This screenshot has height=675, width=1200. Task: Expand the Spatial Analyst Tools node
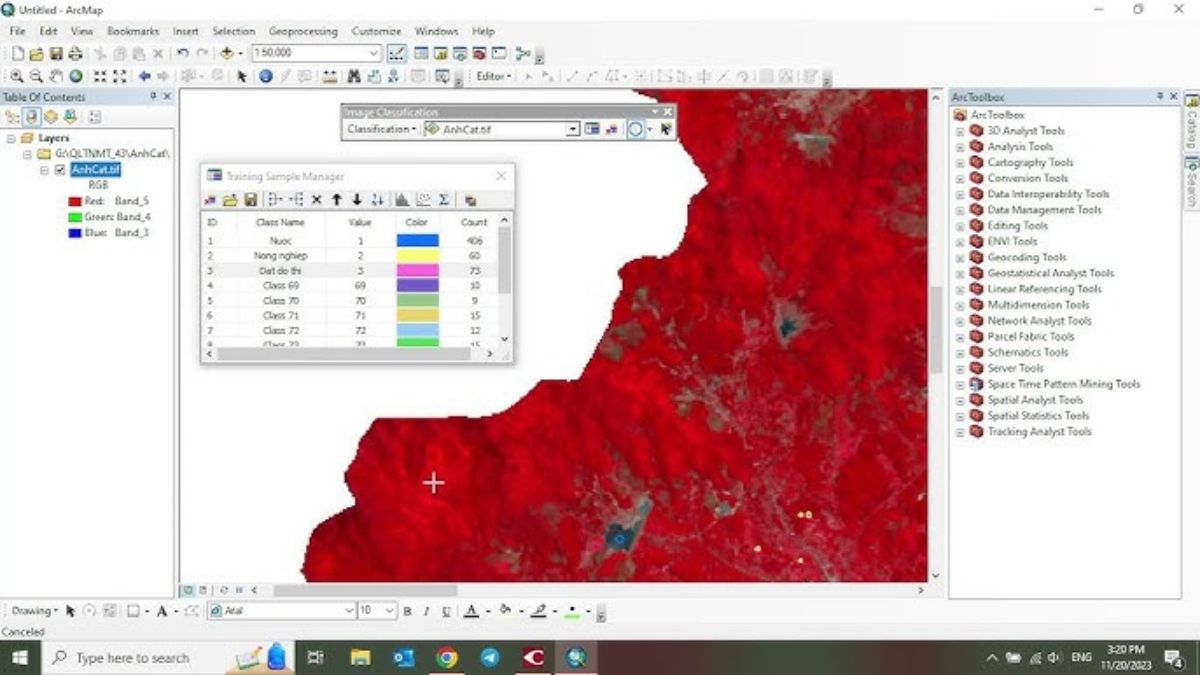pos(960,399)
